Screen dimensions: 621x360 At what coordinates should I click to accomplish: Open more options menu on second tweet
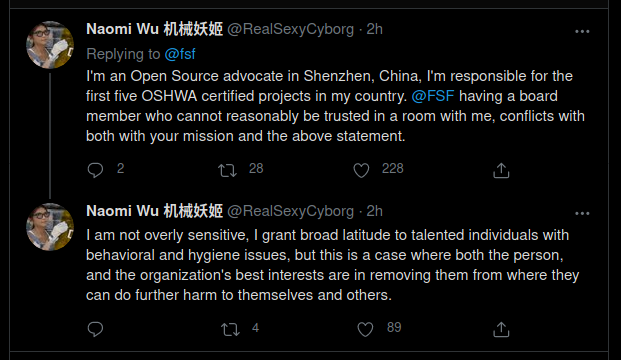582,213
